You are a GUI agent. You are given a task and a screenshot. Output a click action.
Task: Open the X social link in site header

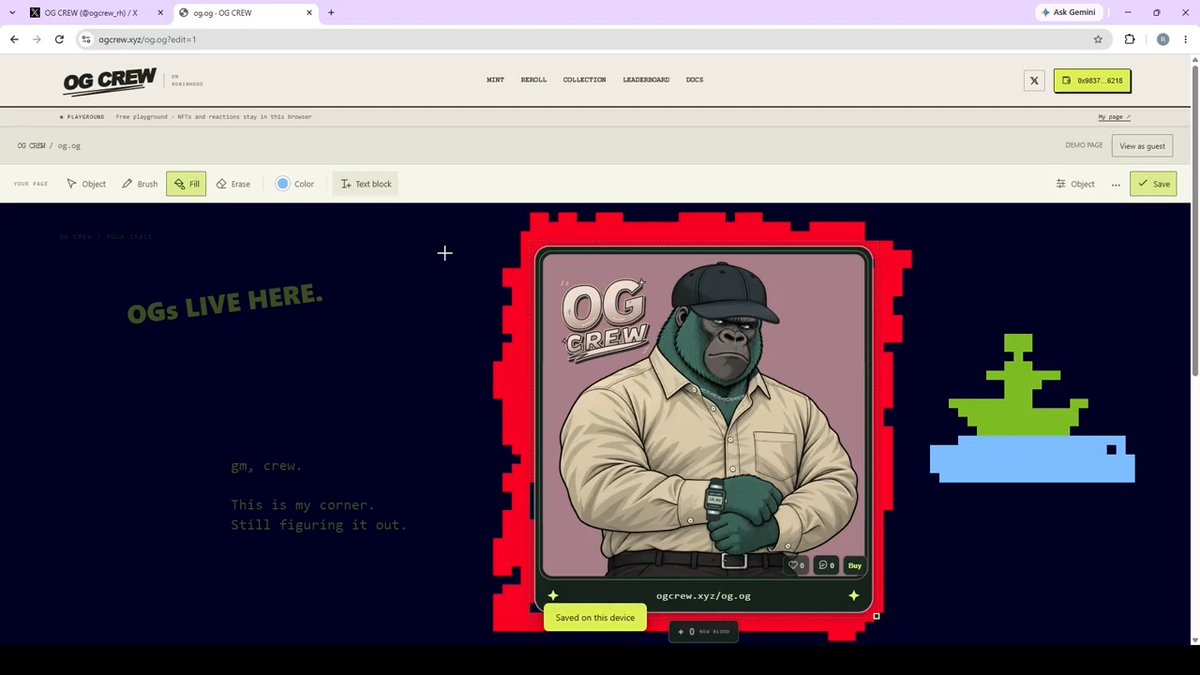tap(1034, 80)
